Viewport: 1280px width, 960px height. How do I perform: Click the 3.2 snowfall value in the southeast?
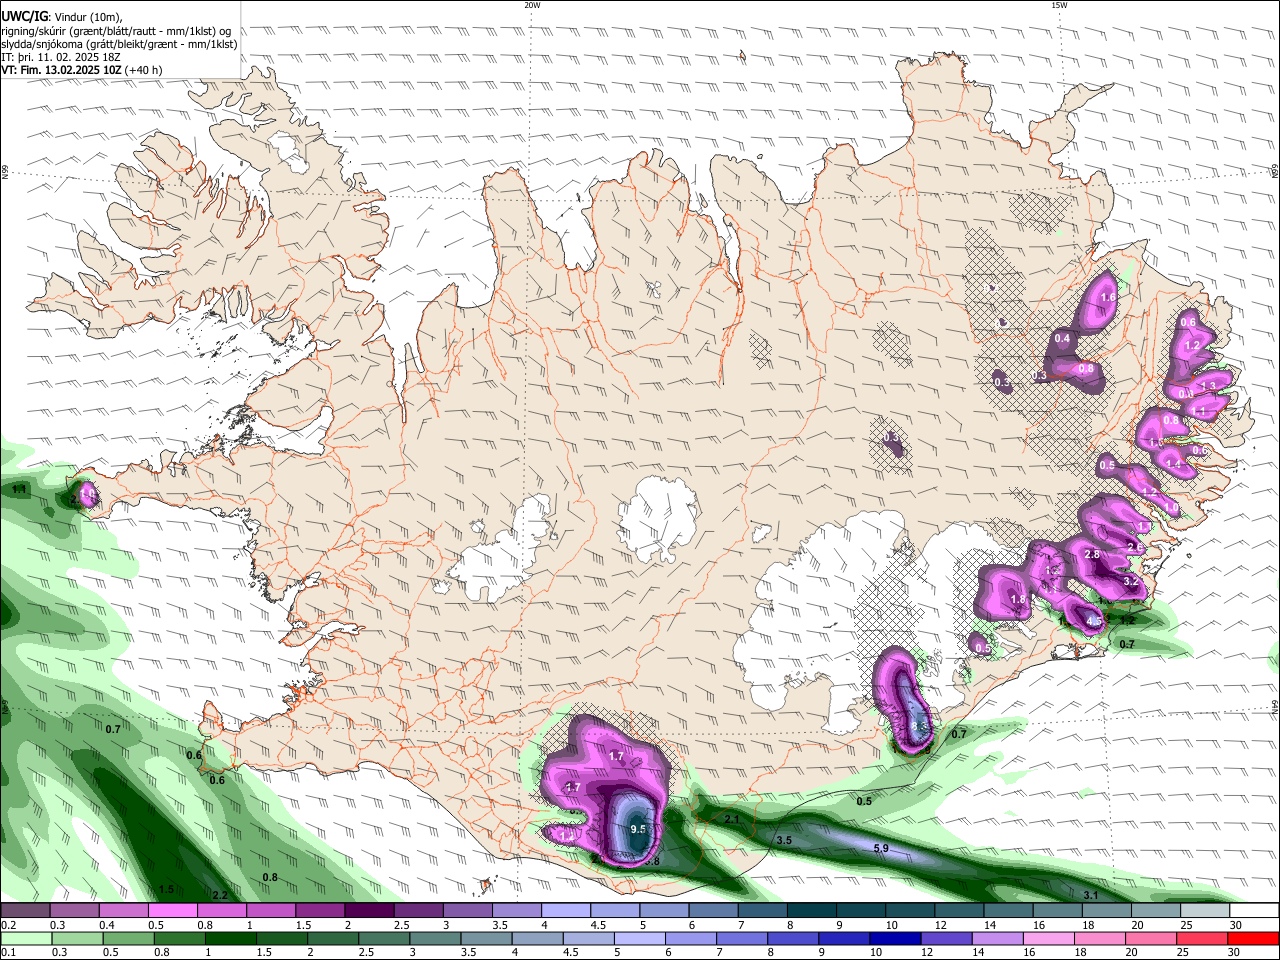point(1131,581)
